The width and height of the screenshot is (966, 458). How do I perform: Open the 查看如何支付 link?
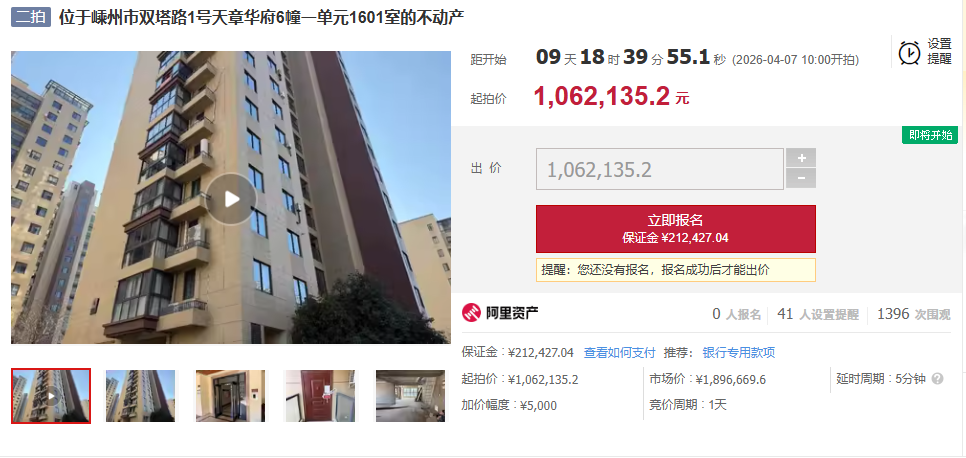(x=619, y=353)
